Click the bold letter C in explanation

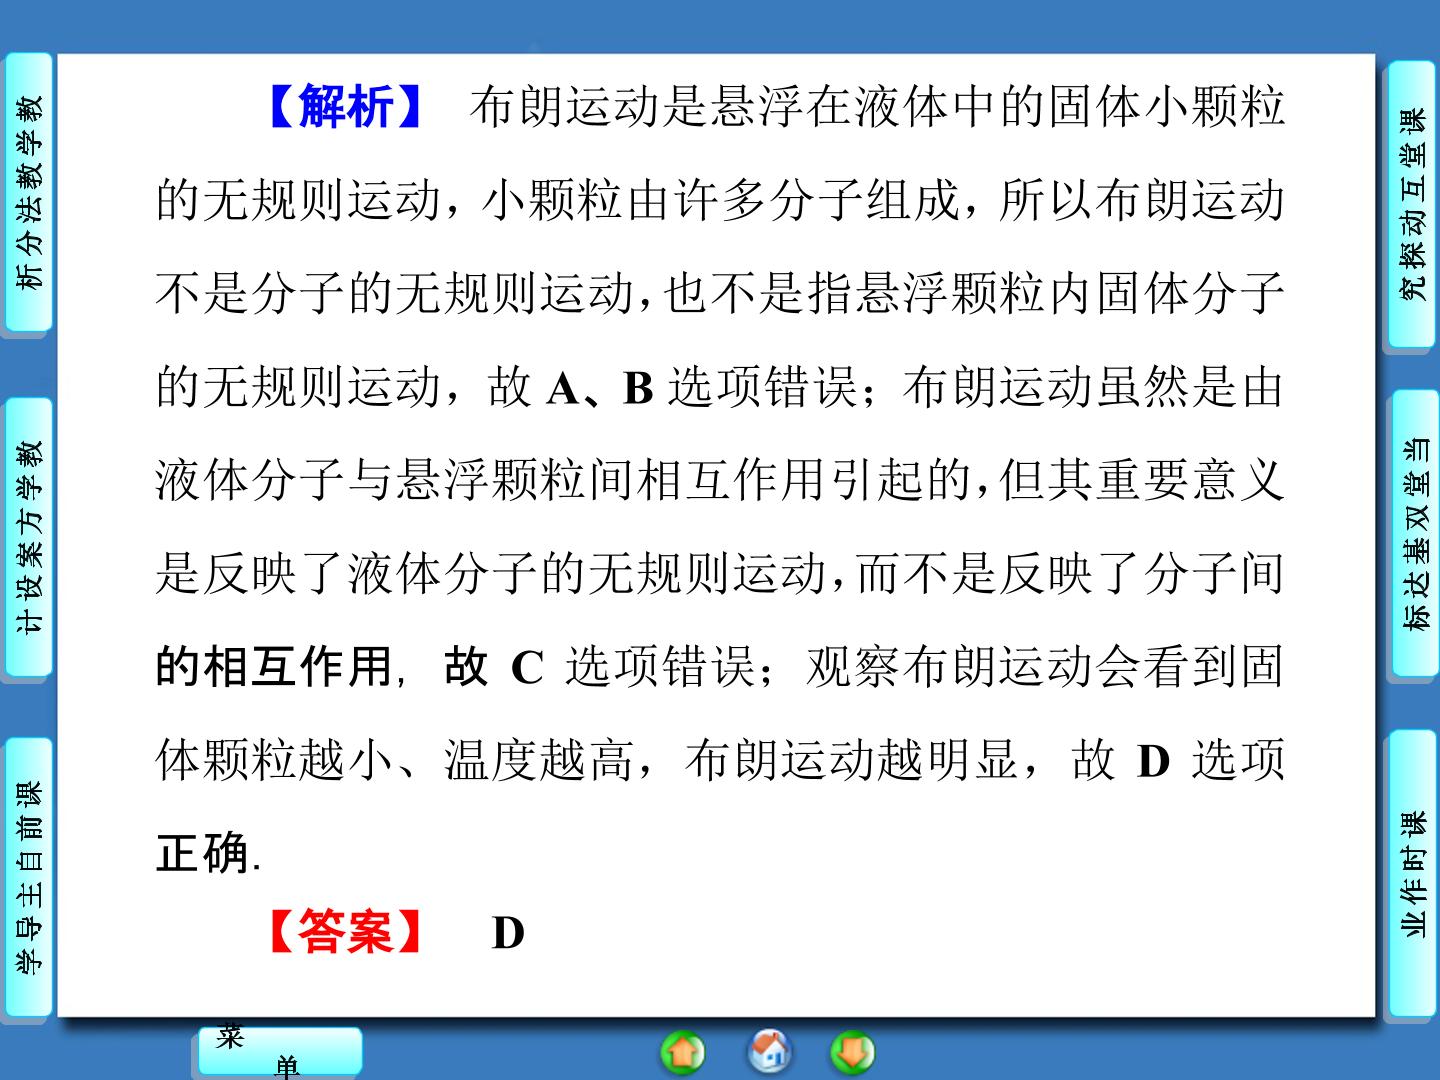pyautogui.click(x=527, y=667)
